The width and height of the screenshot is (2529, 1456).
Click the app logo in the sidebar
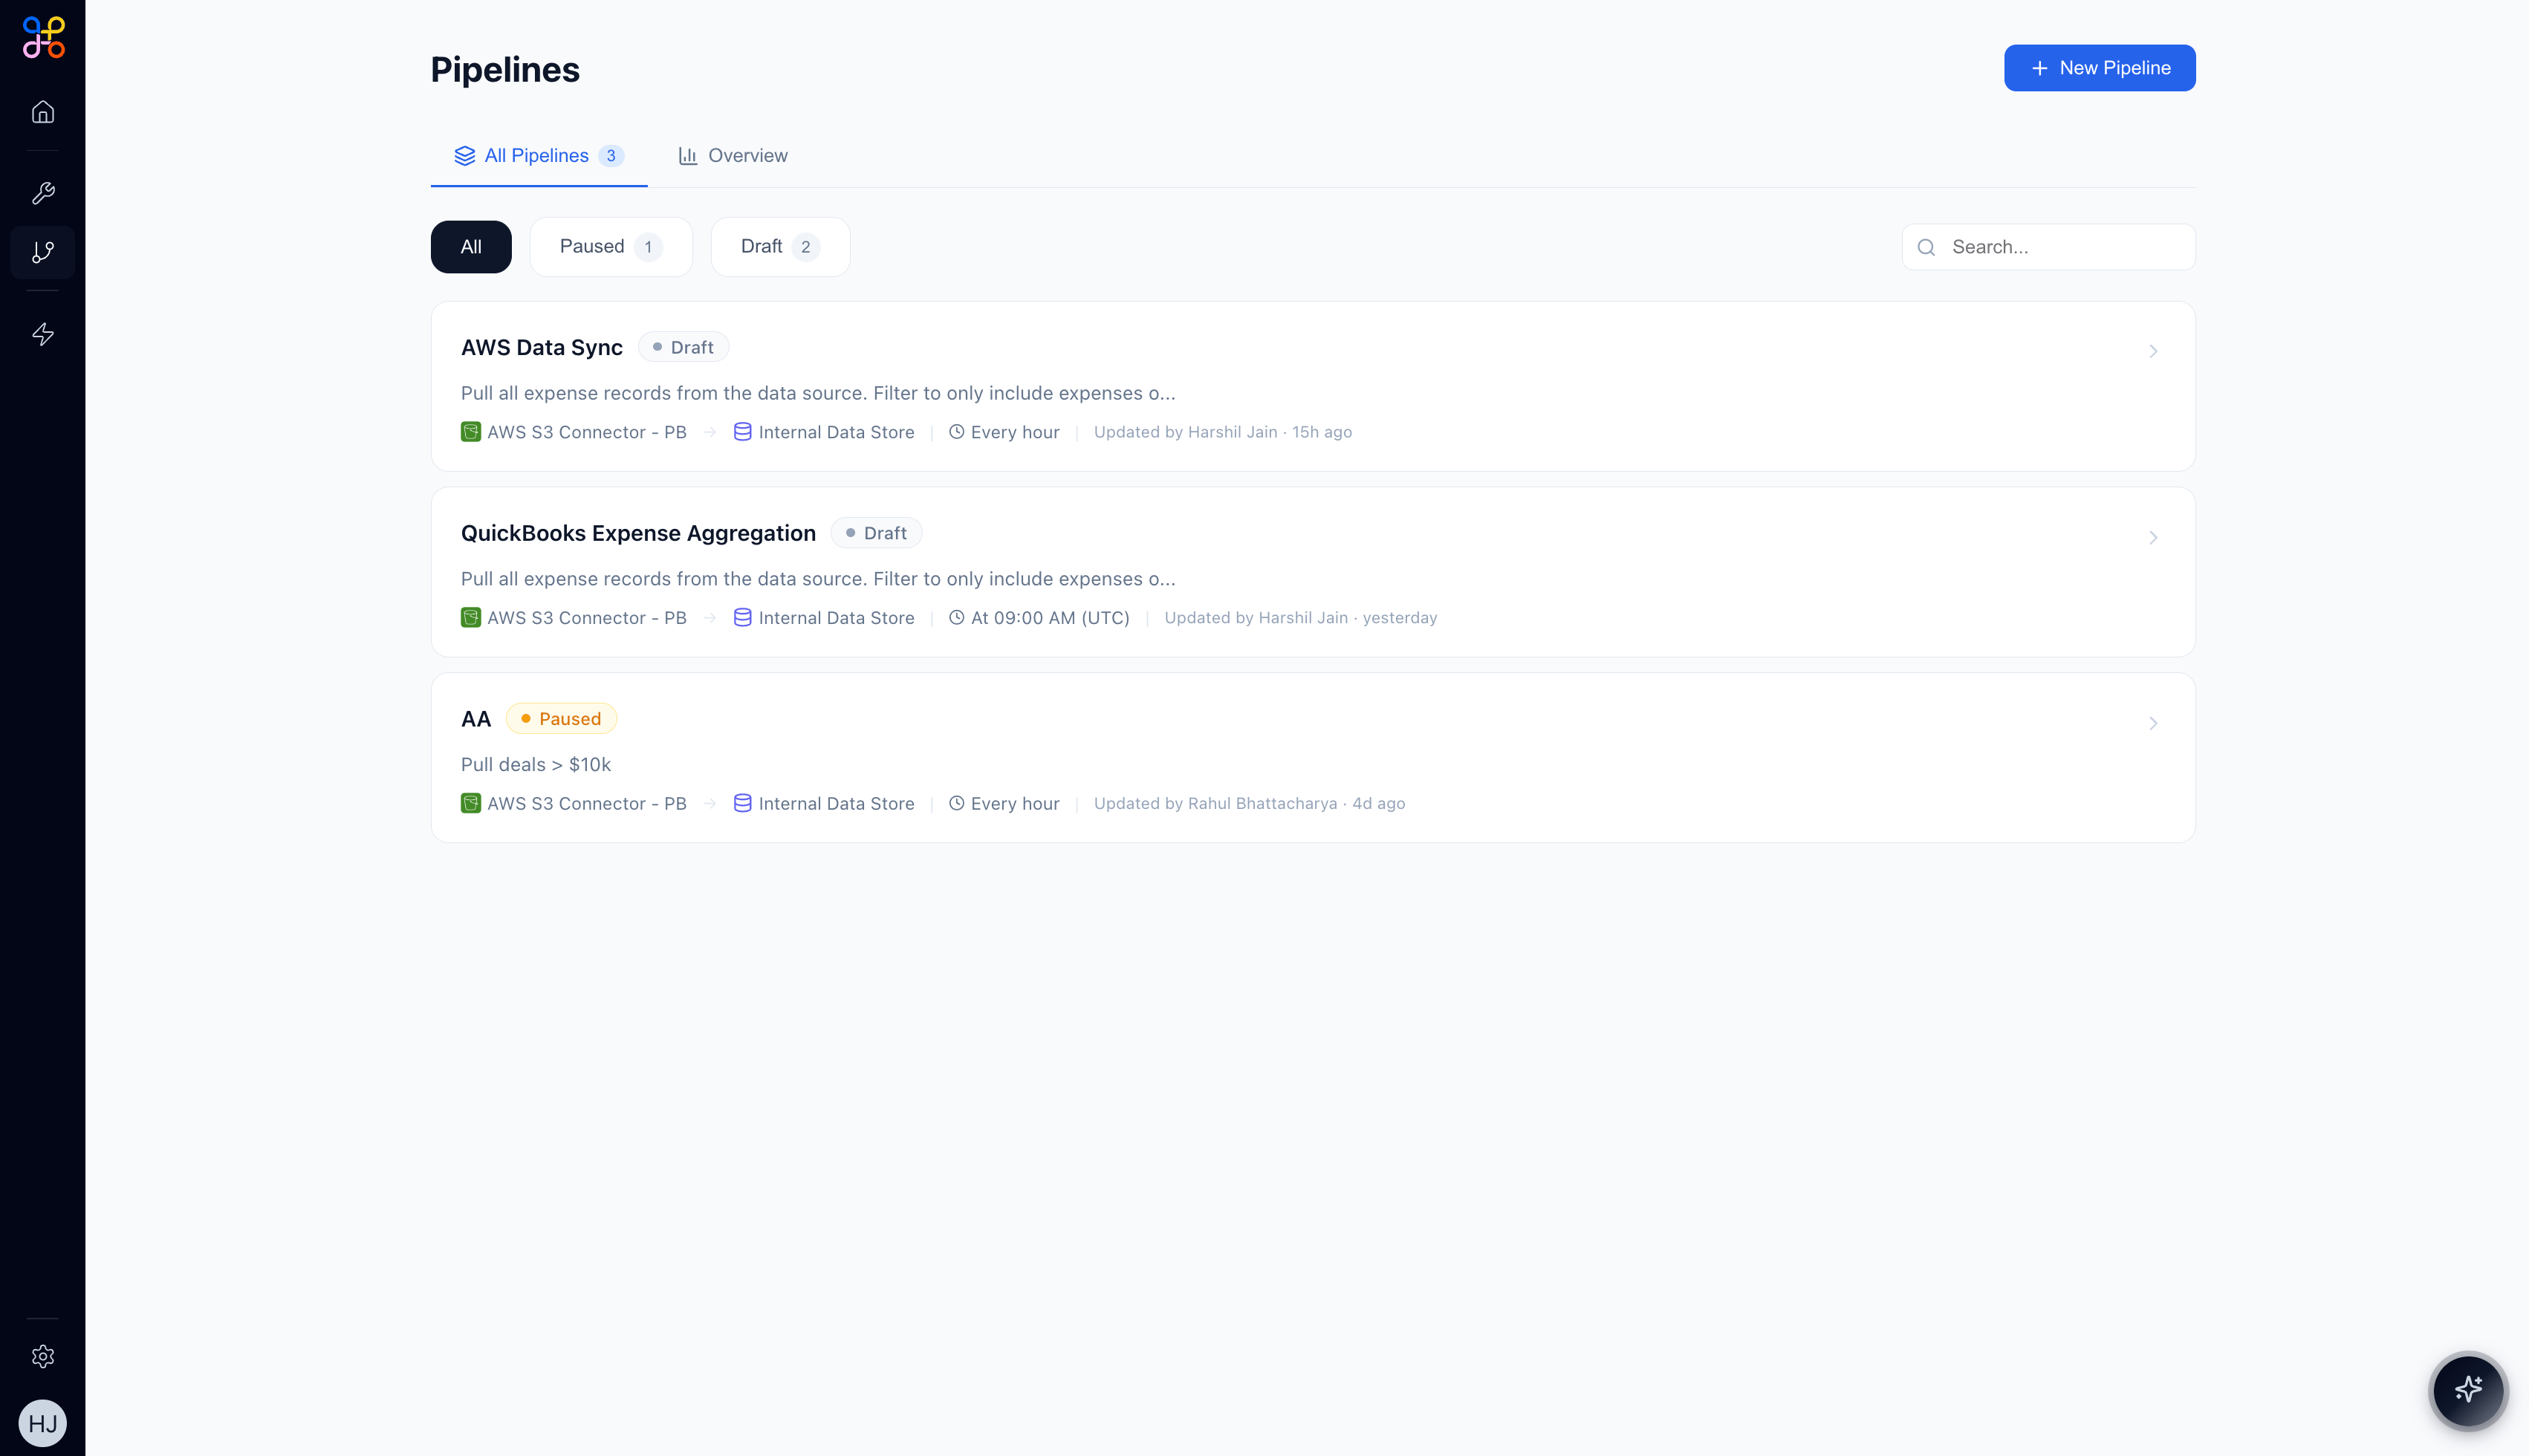[43, 37]
